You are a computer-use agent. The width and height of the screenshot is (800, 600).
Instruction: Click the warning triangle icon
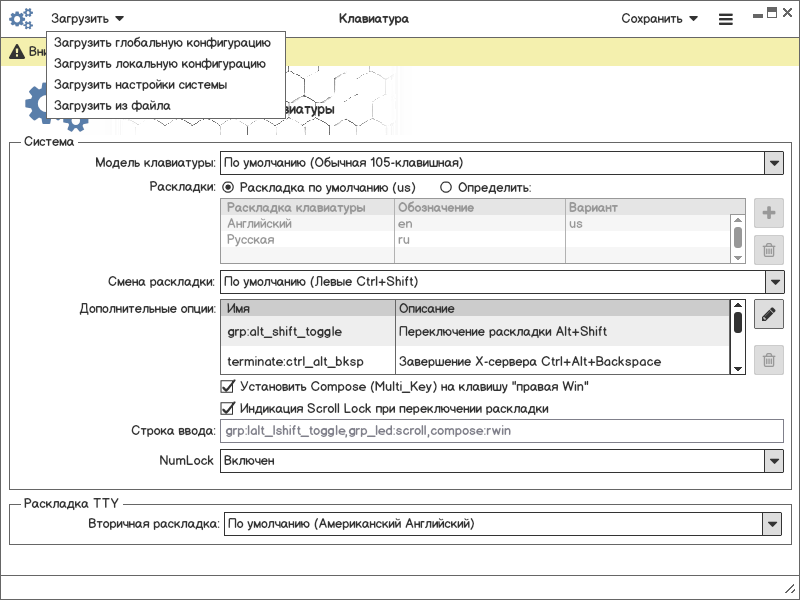[x=18, y=51]
